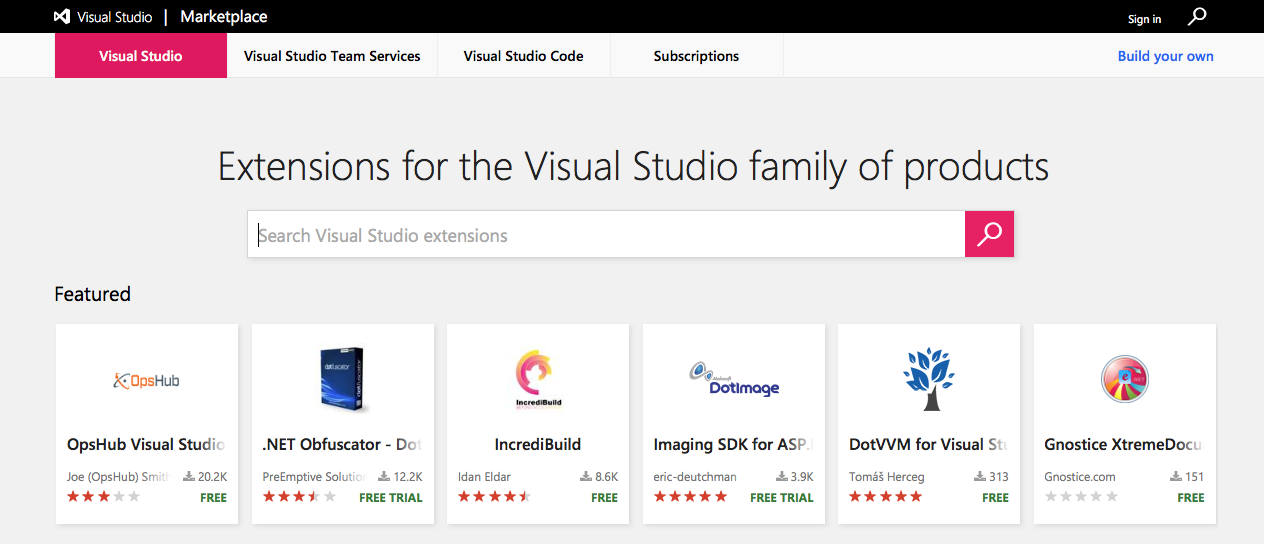Click the DotVVM blue tree logo
This screenshot has height=544, width=1264.
929,379
